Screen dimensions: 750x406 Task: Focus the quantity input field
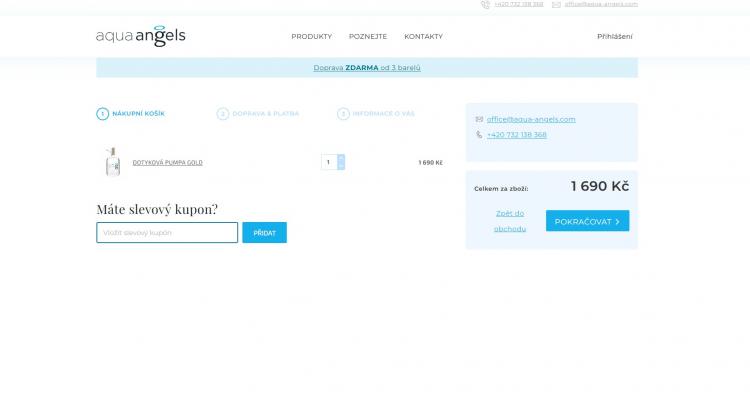click(329, 162)
